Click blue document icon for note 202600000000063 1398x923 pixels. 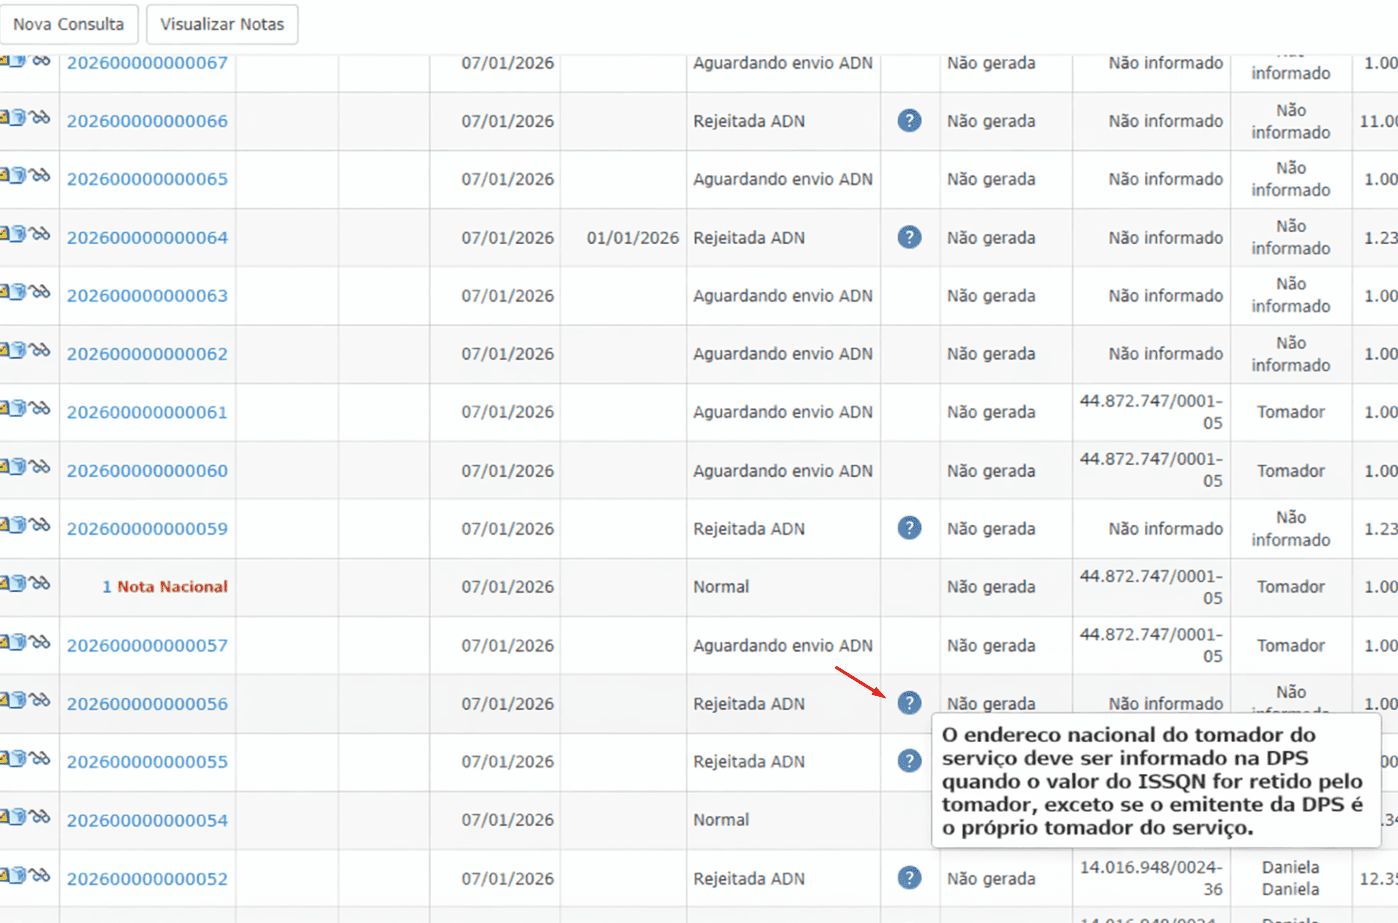point(18,292)
